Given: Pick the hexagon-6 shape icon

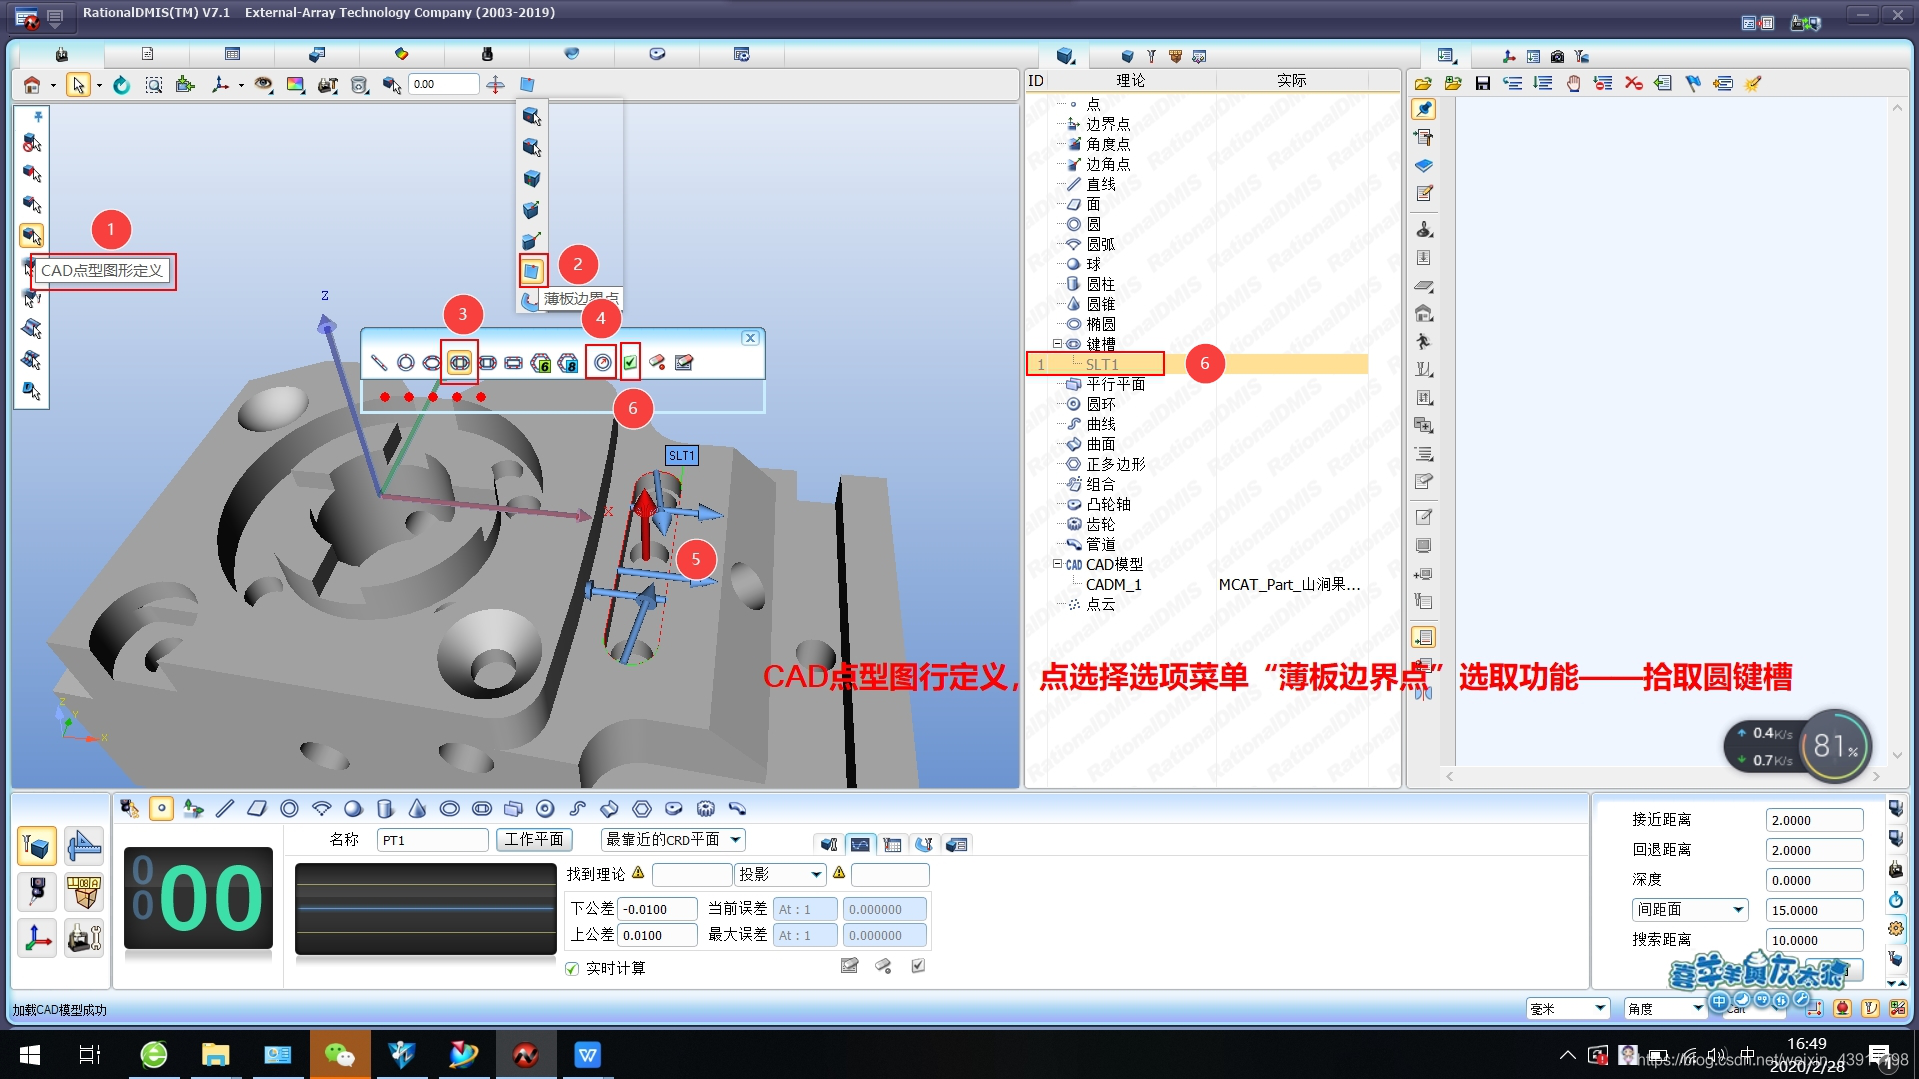Looking at the screenshot, I should (x=542, y=362).
